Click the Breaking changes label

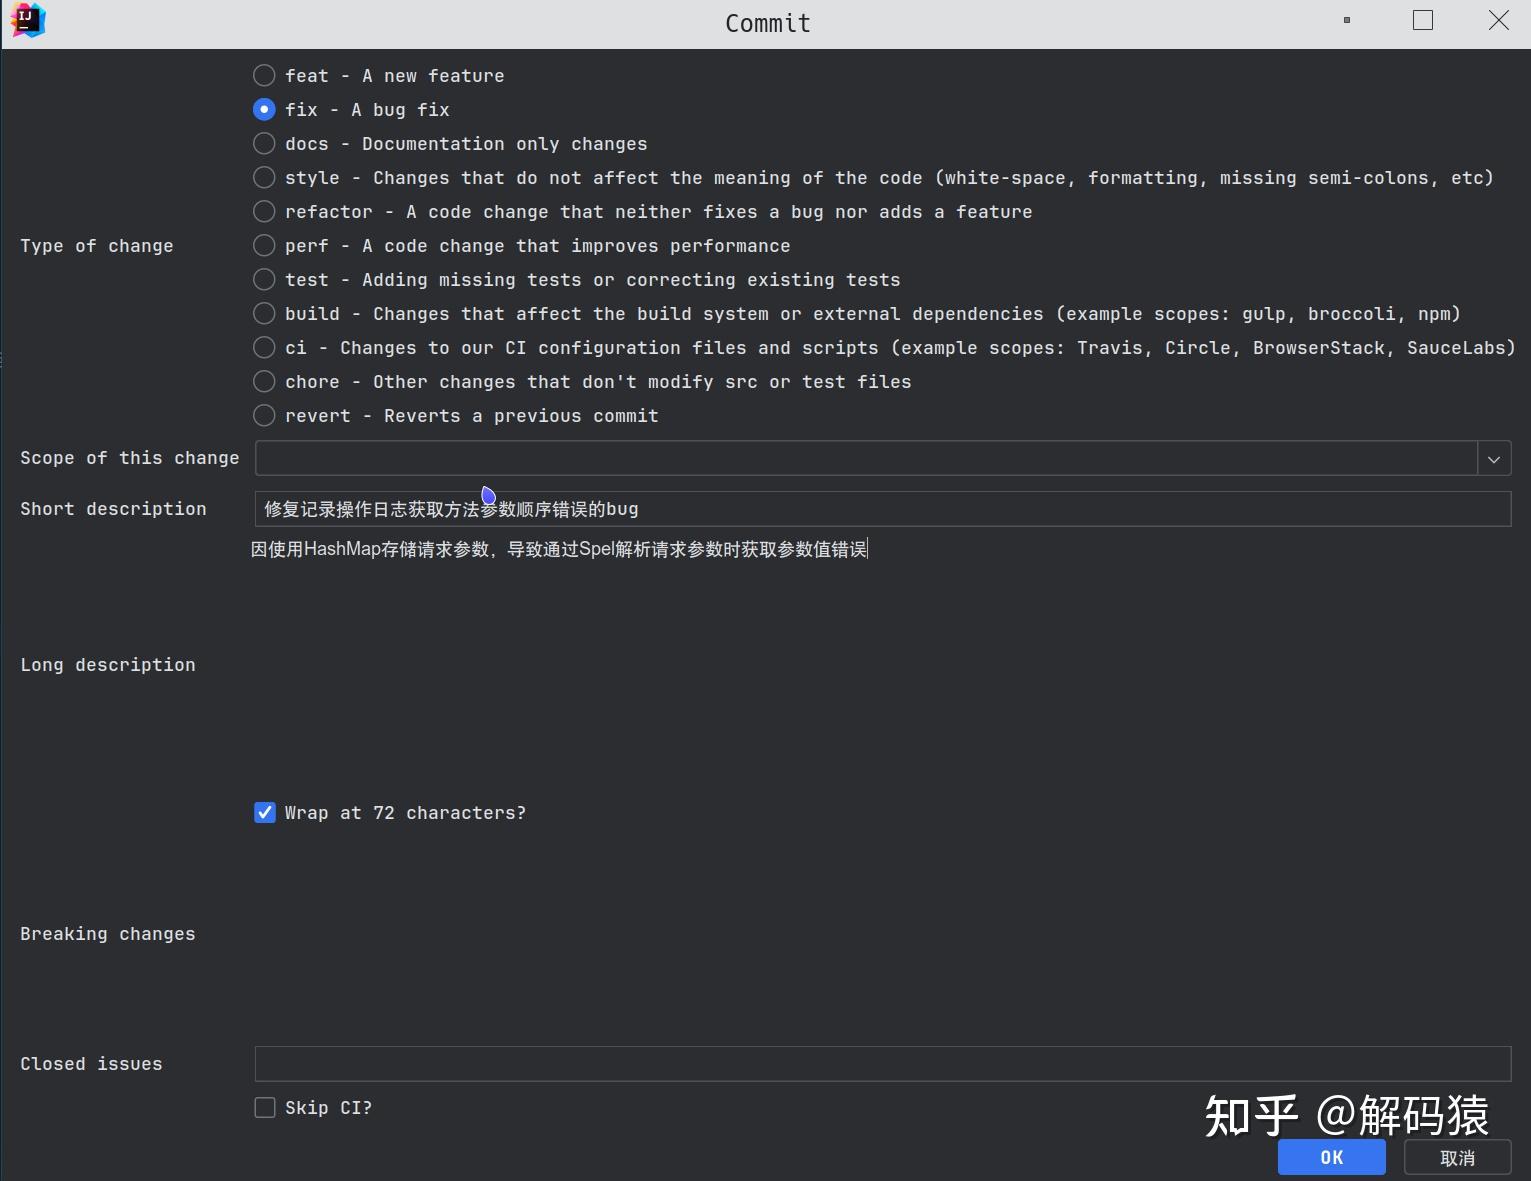(x=108, y=934)
